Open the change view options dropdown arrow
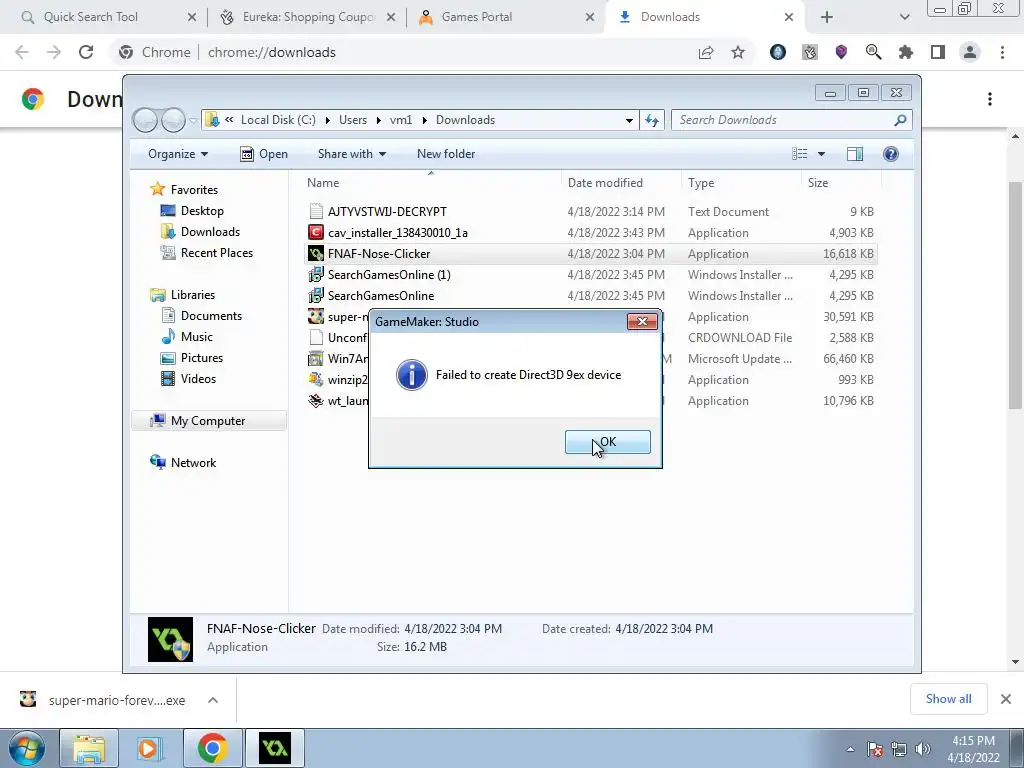 822,154
